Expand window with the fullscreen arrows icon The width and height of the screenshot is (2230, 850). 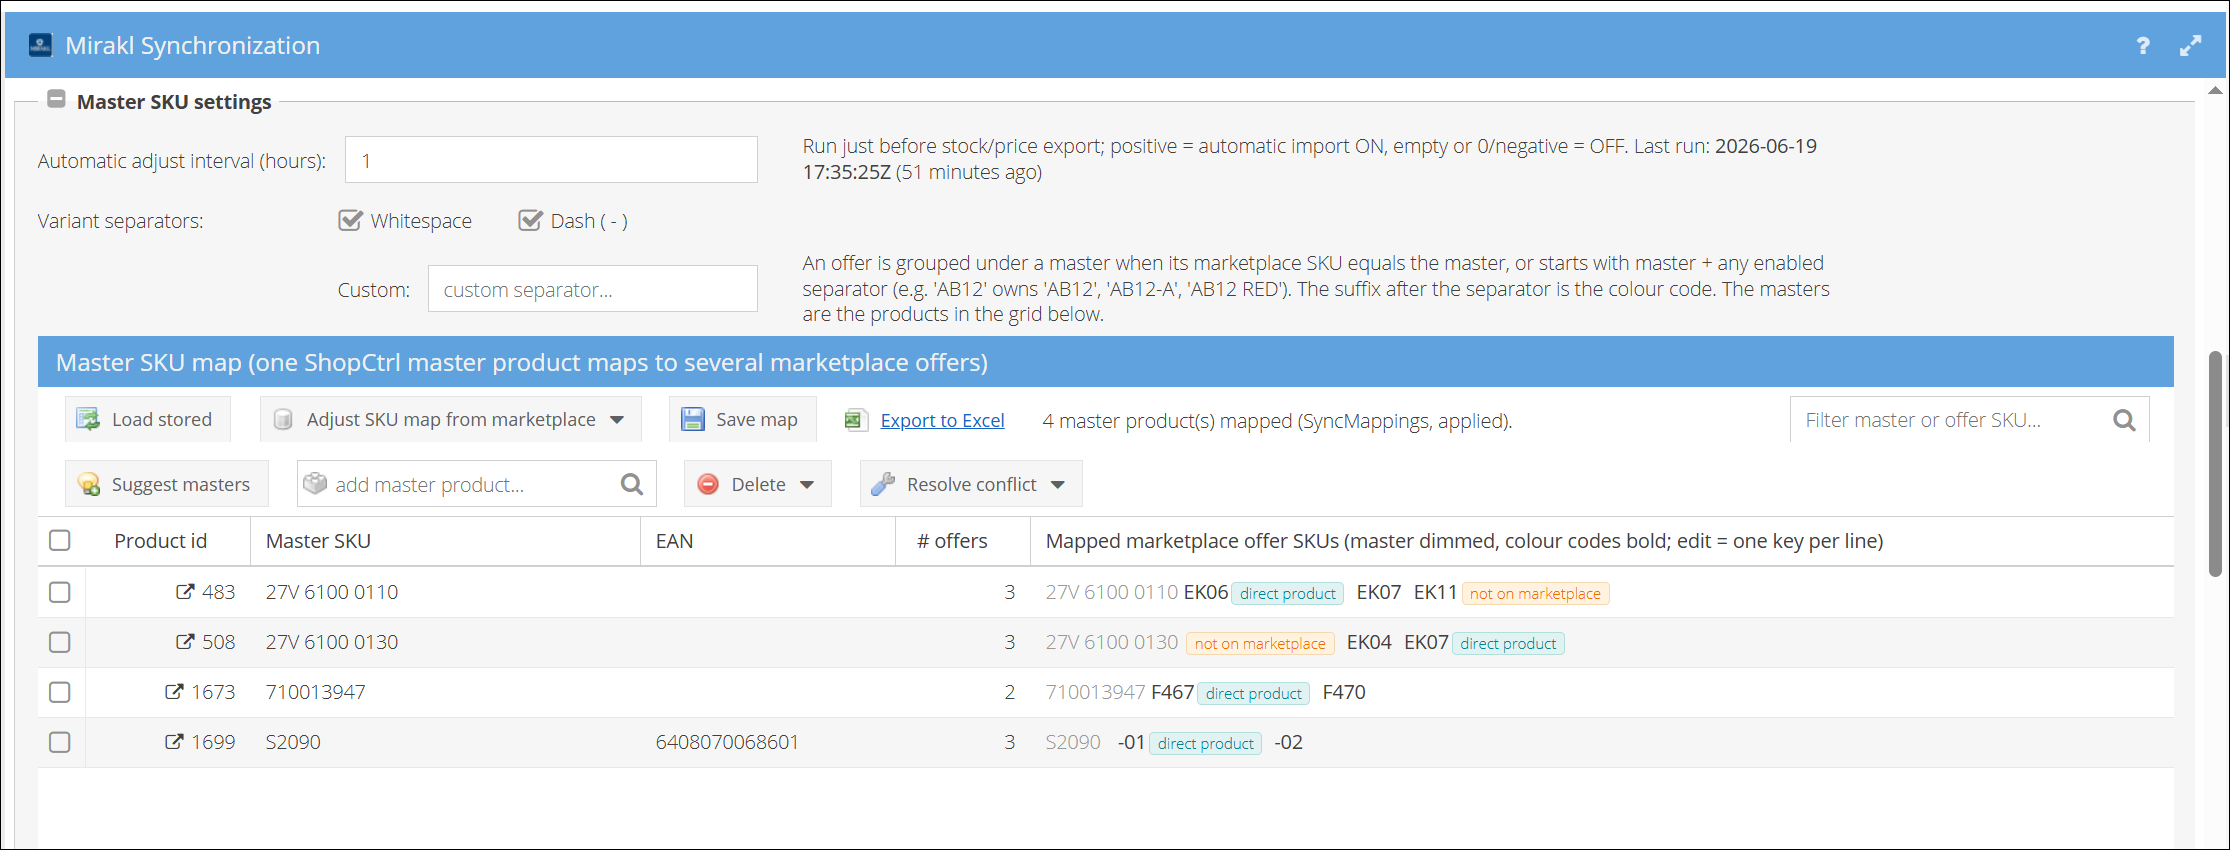pos(2190,45)
